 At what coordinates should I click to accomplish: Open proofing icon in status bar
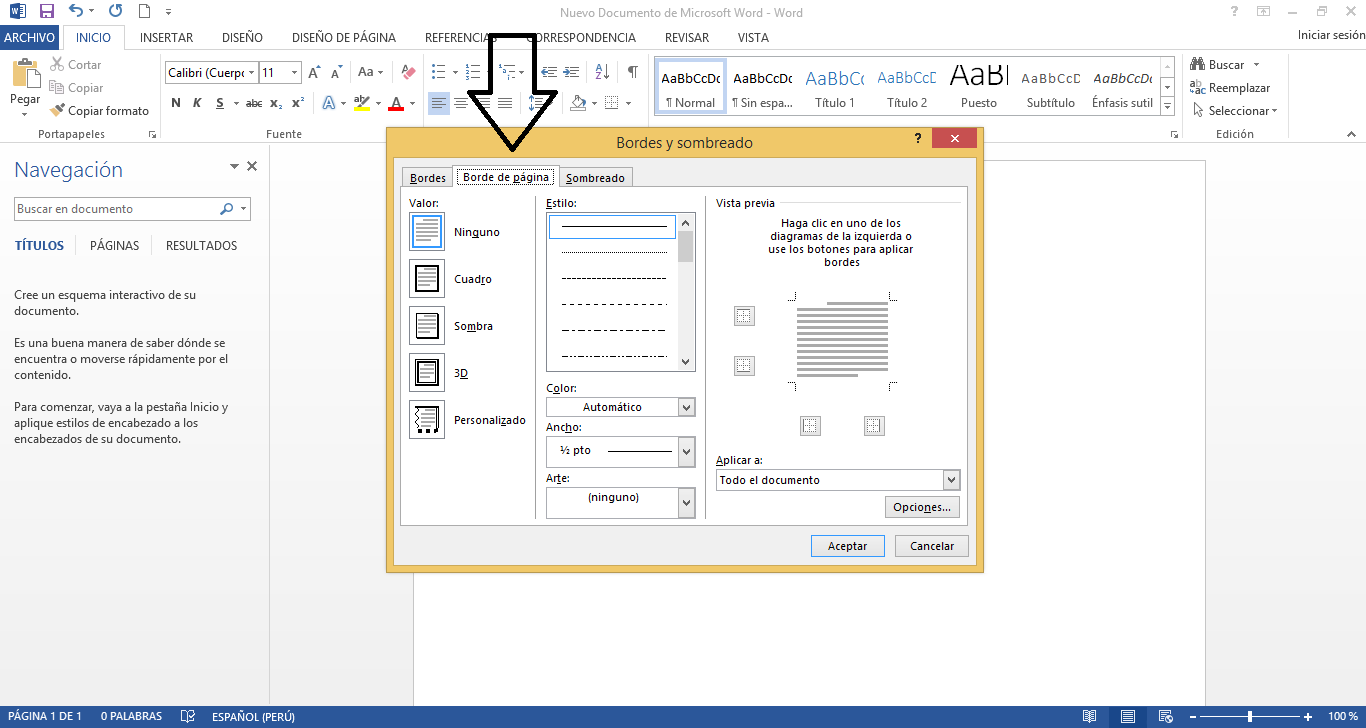click(x=187, y=717)
